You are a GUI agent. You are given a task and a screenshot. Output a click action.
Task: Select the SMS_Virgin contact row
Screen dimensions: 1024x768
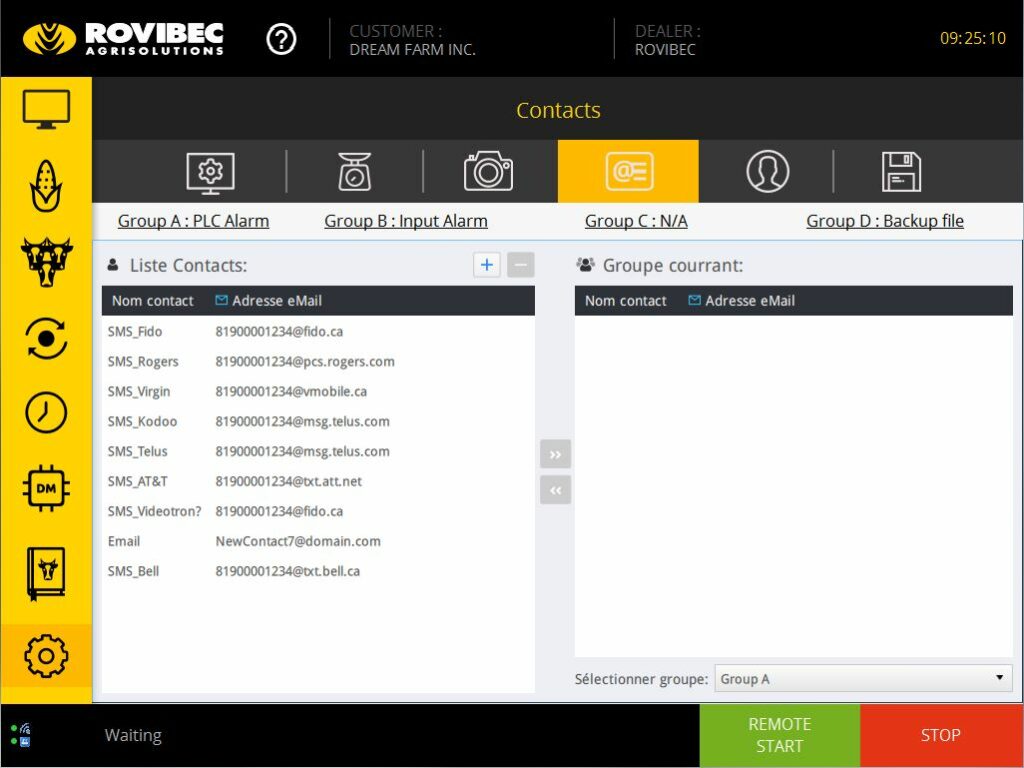point(318,392)
